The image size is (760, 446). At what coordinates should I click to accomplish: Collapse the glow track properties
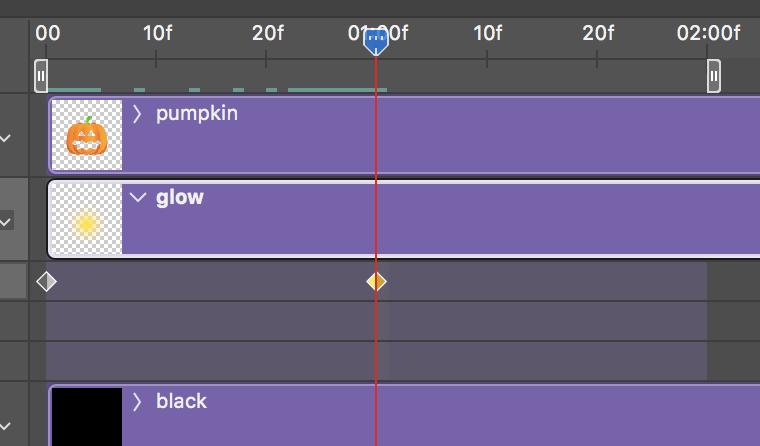[138, 197]
